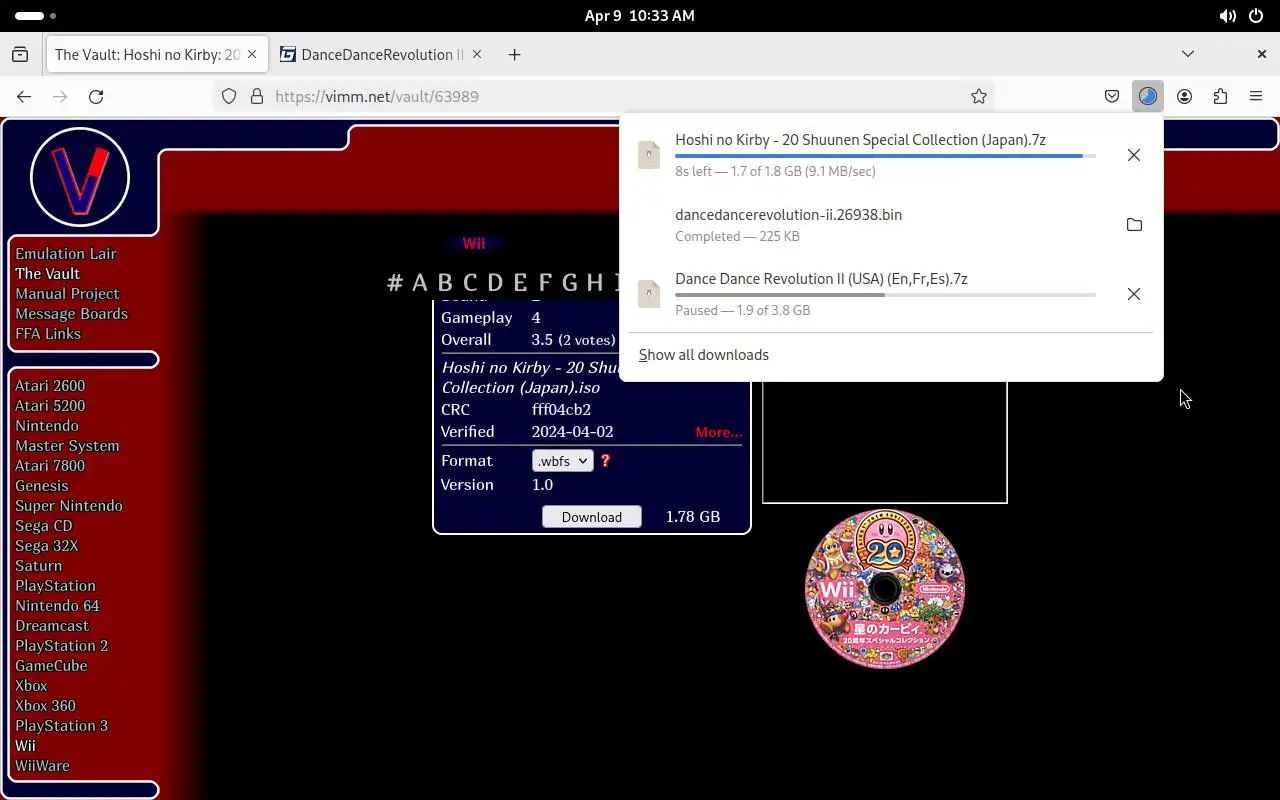Open Firefox View recent browsing
The height and width of the screenshot is (800, 1280).
20,54
